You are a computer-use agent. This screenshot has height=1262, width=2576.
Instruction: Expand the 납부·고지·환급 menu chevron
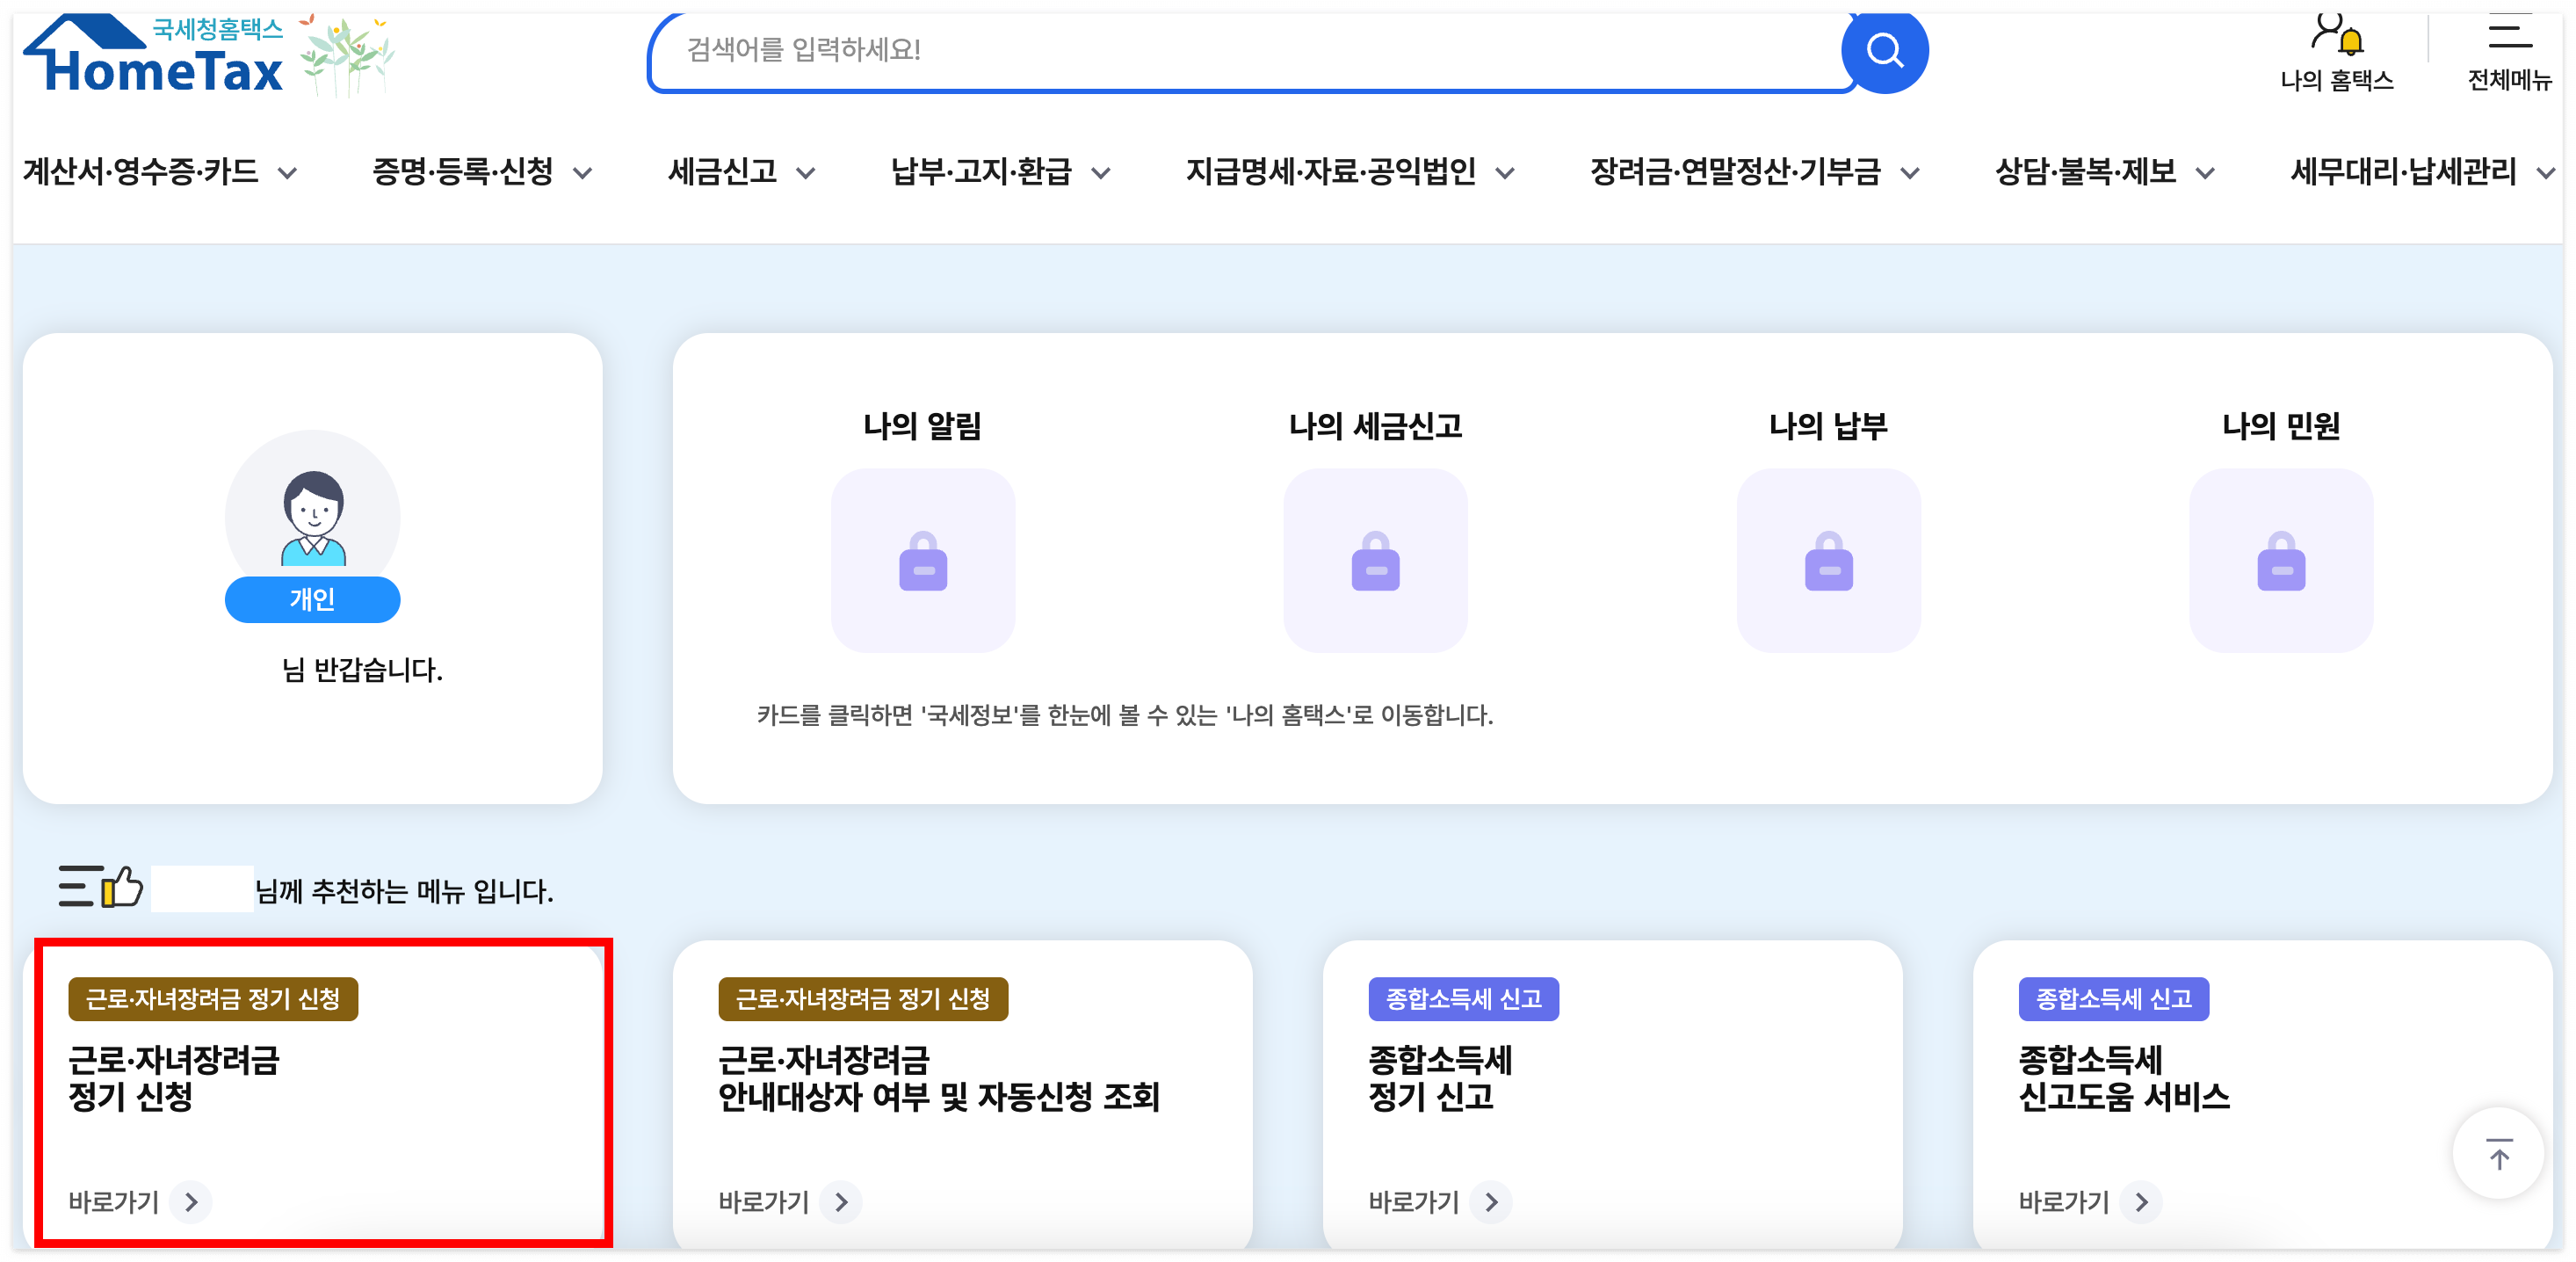point(1100,174)
